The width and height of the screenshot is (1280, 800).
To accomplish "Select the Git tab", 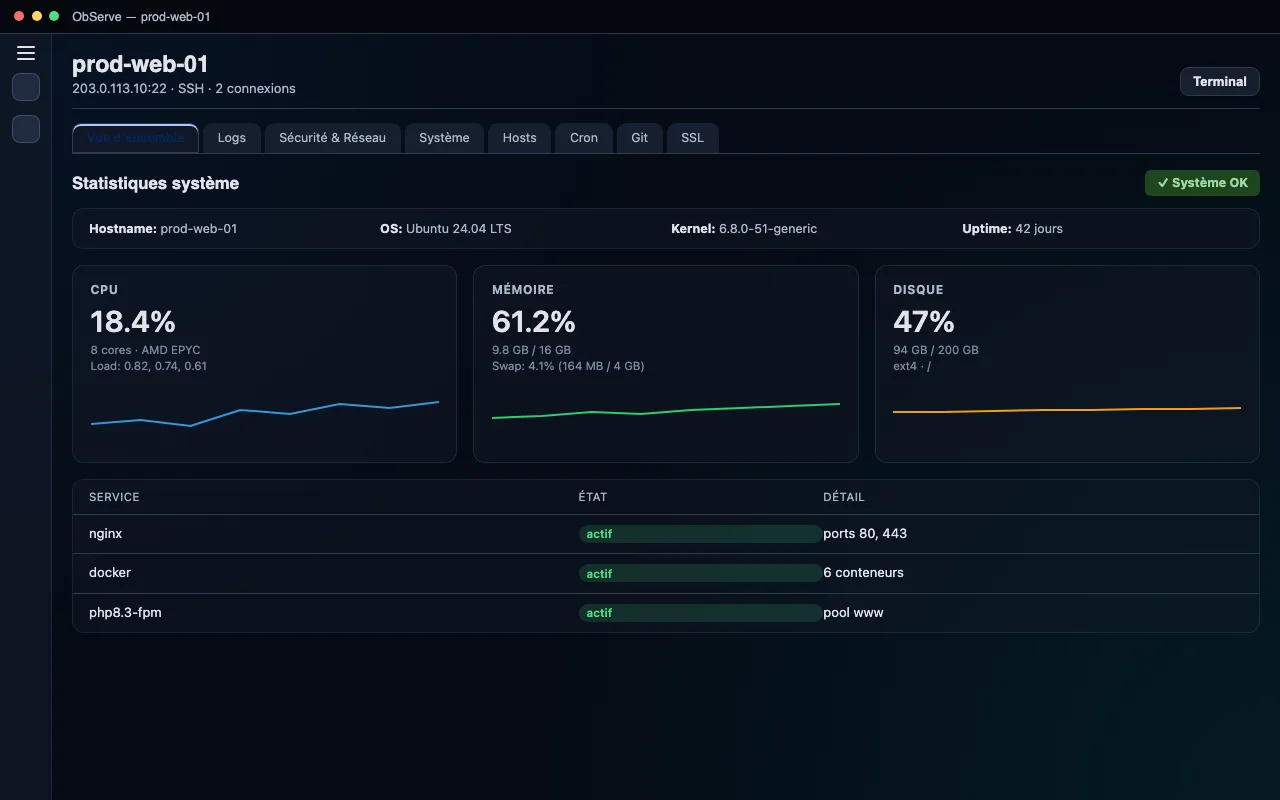I will pos(640,138).
